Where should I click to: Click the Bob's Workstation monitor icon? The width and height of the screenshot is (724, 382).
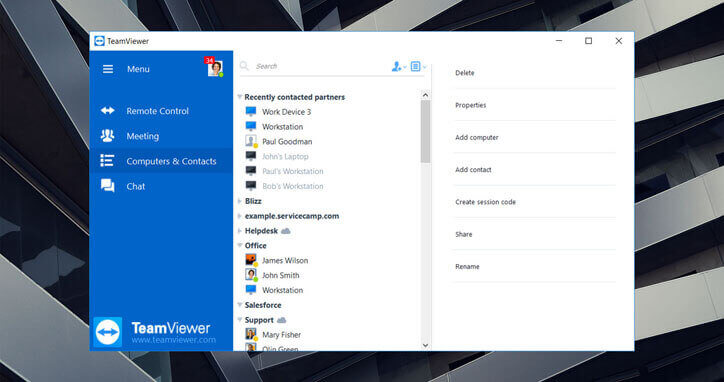[x=251, y=186]
